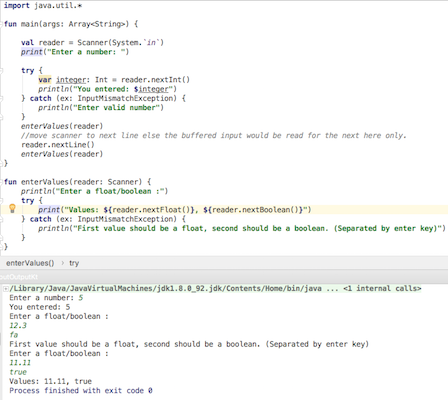This screenshot has height=400, width=448.
Task: Select the 'try' breadcrumb item
Action: [x=74, y=263]
